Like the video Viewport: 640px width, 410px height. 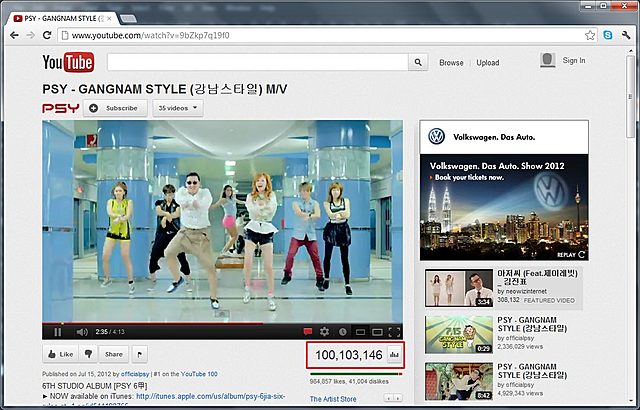tap(61, 354)
